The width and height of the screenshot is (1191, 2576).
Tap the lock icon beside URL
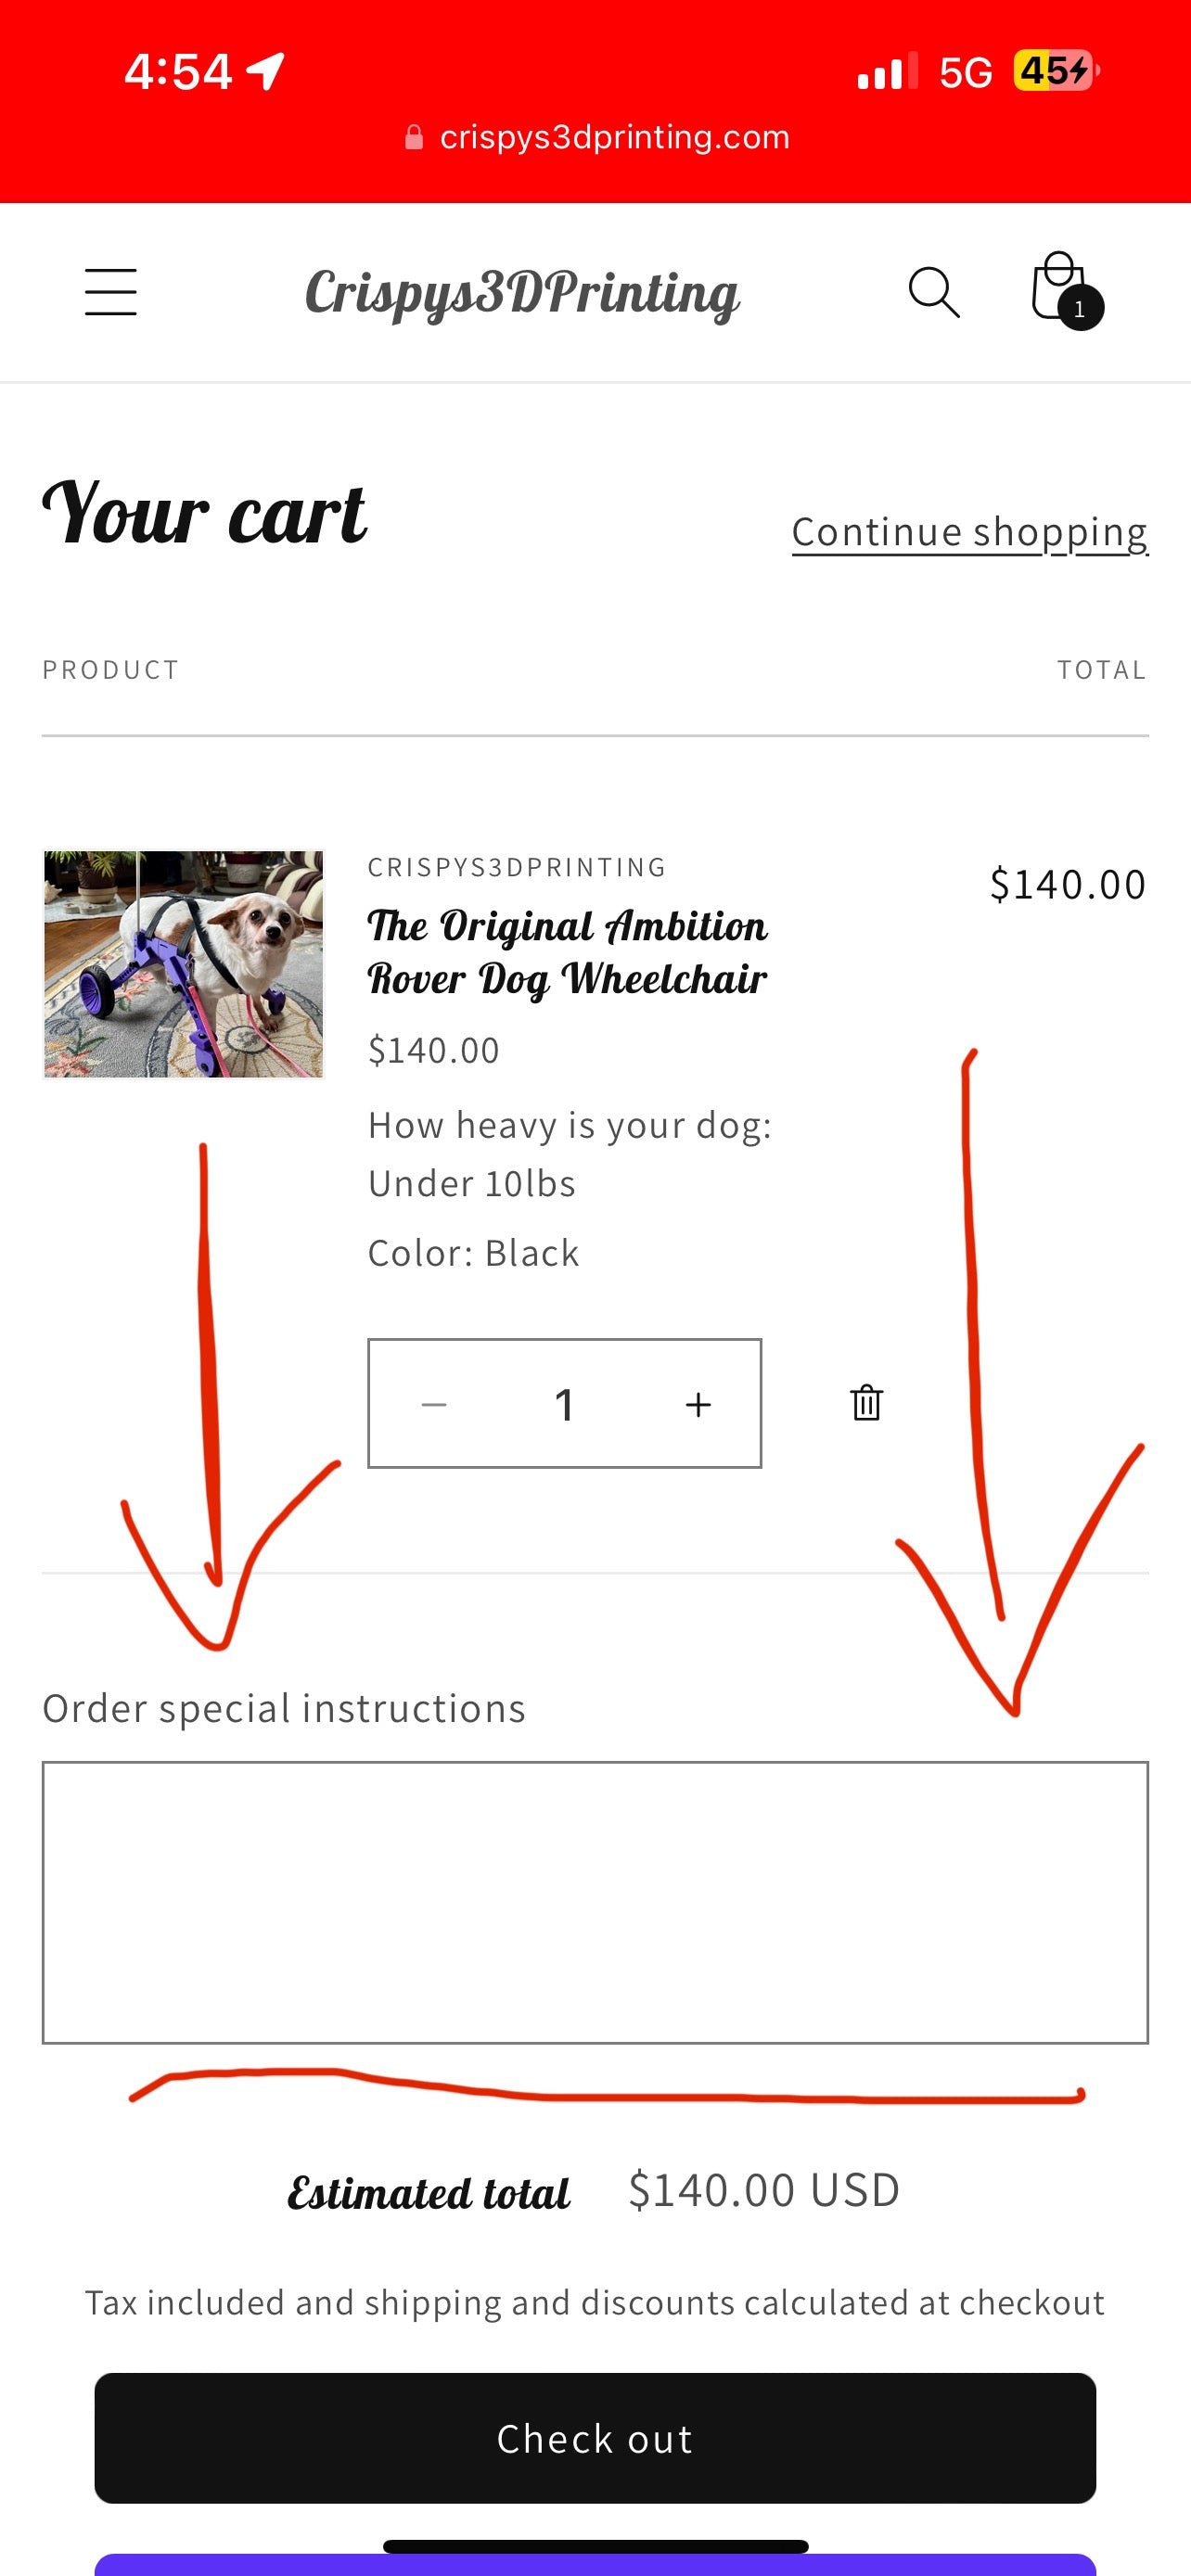[414, 137]
